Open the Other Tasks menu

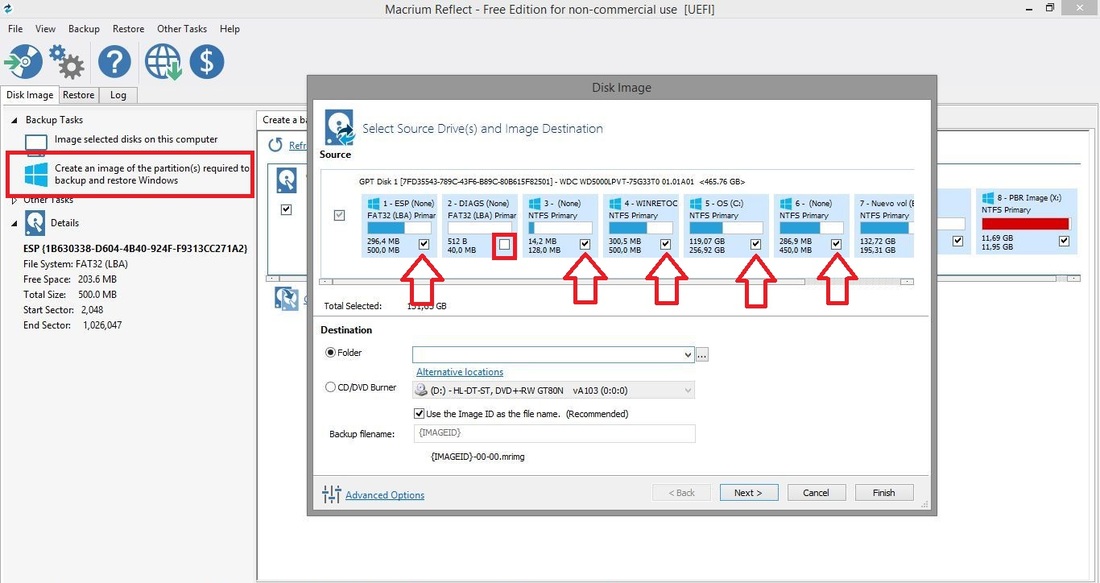tap(182, 29)
